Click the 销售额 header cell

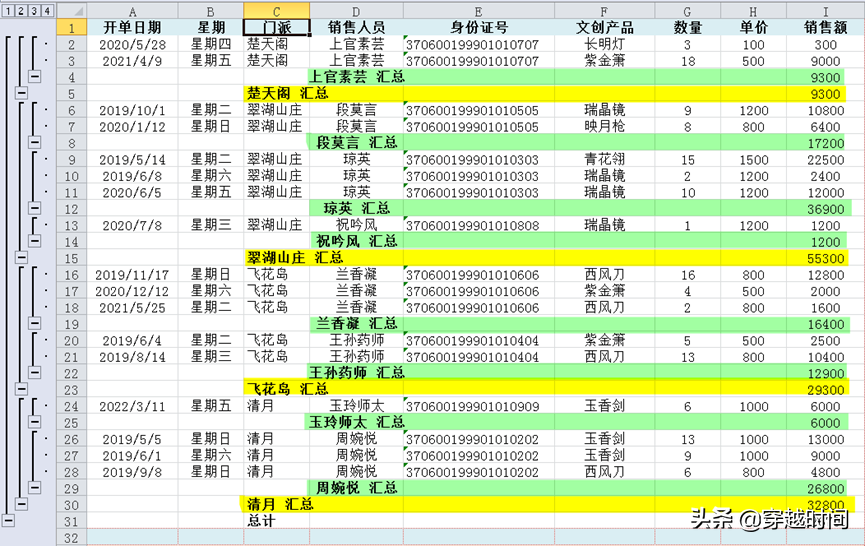point(825,27)
